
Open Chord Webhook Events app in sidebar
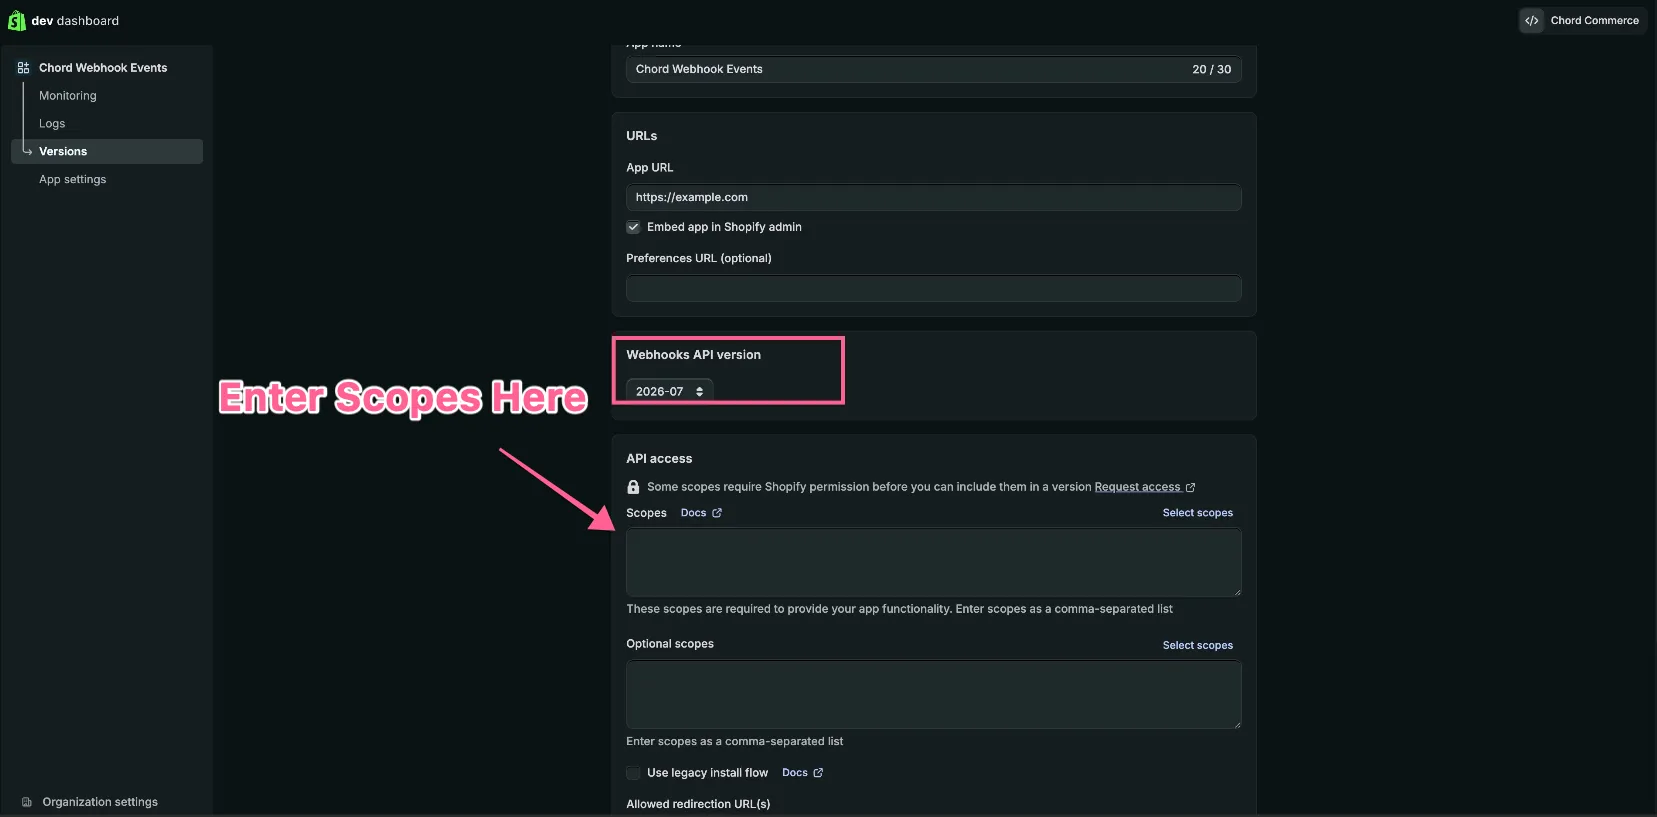pos(103,68)
